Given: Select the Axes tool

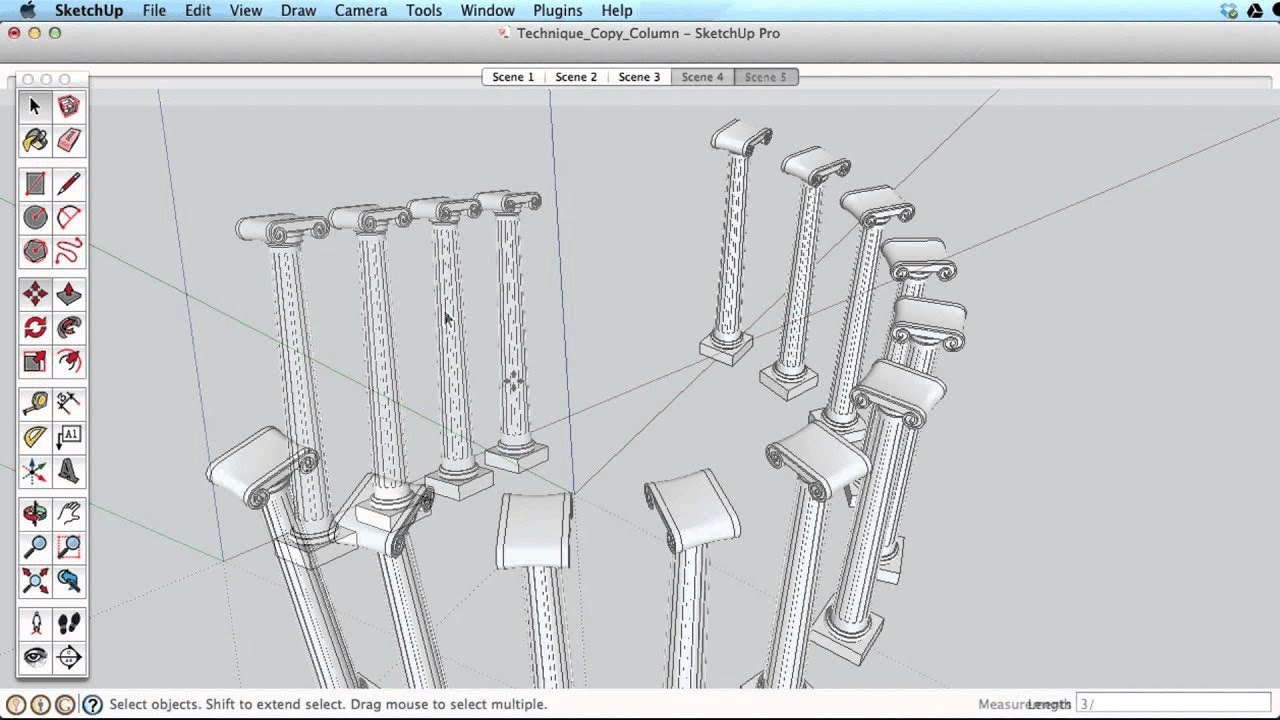Looking at the screenshot, I should (35, 470).
